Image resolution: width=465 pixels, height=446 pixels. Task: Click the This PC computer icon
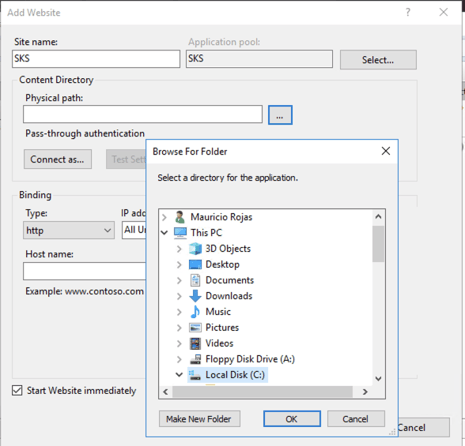180,233
